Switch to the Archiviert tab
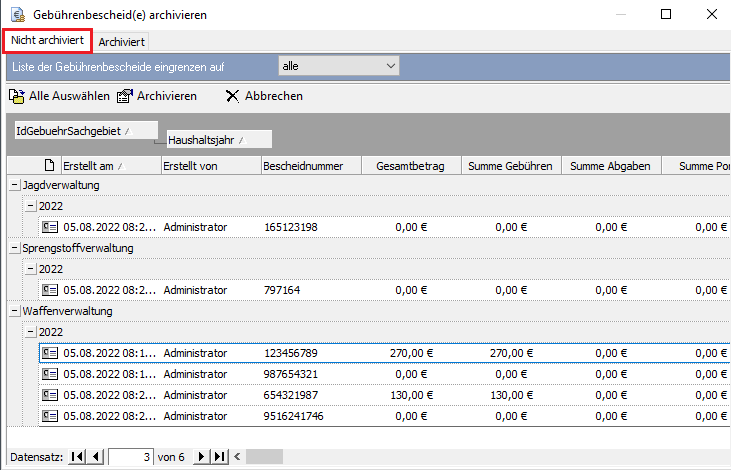731x470 pixels. pyautogui.click(x=122, y=42)
